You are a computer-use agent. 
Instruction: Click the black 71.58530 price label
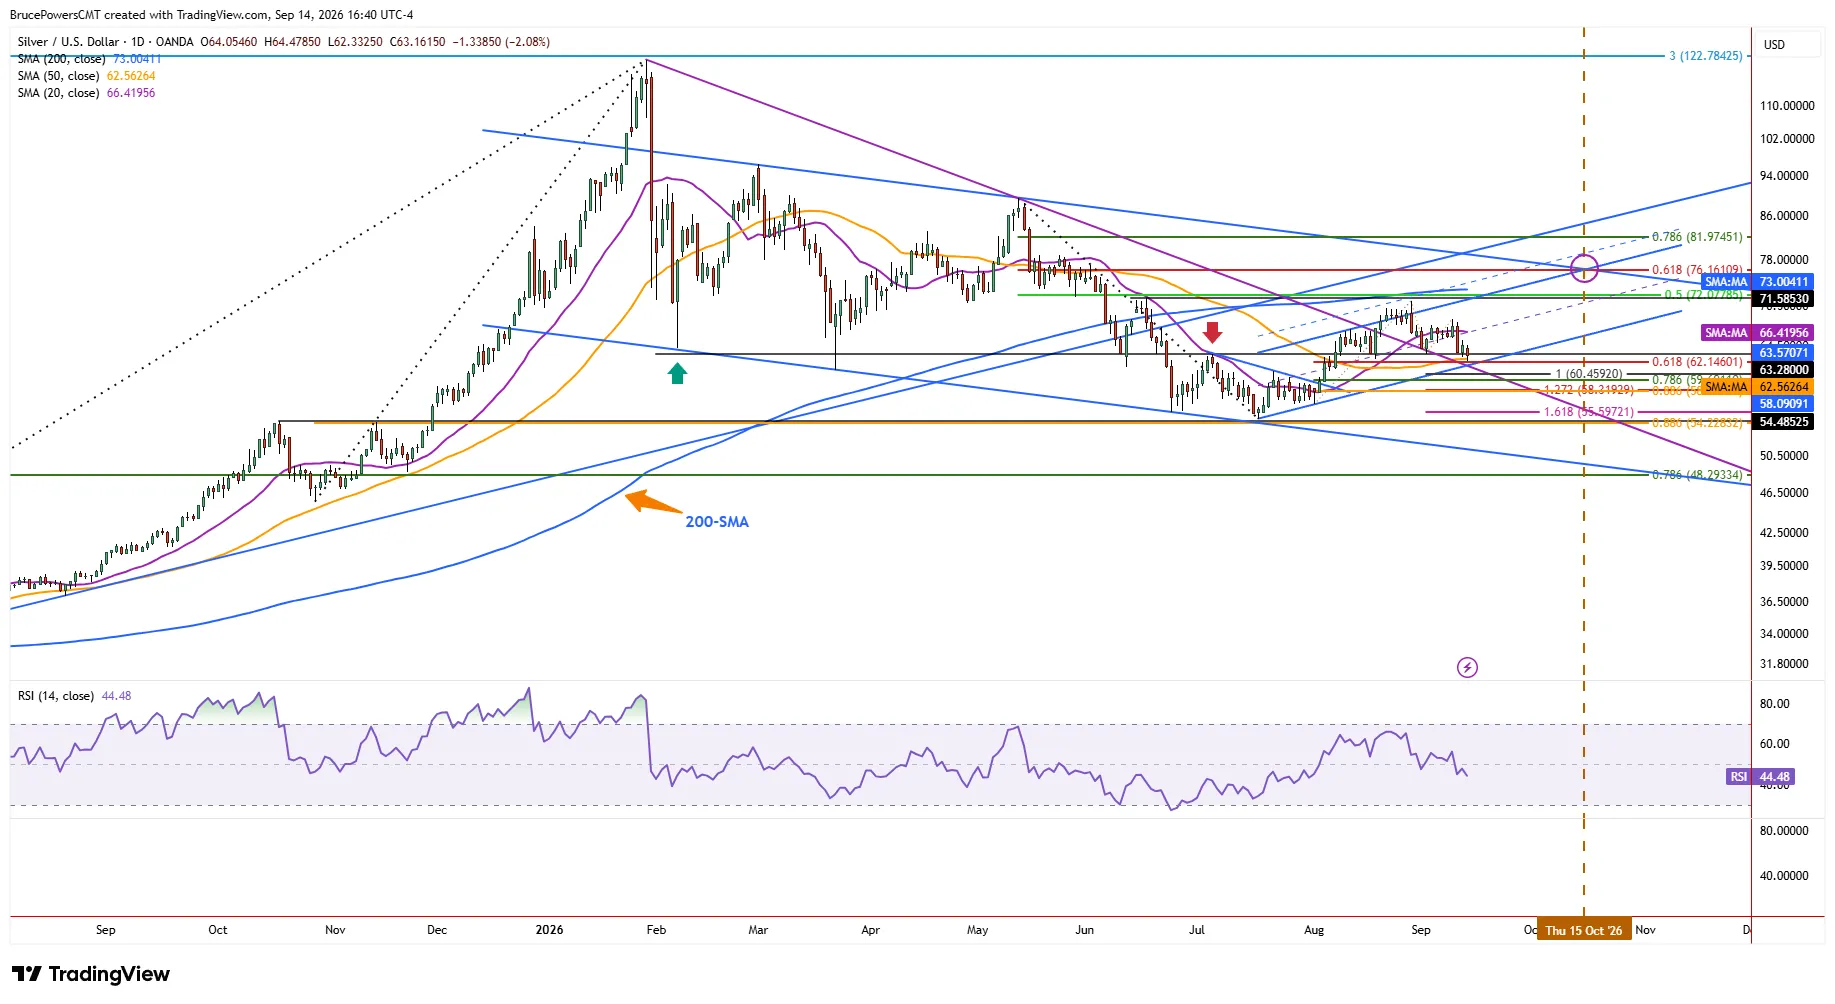[1783, 299]
